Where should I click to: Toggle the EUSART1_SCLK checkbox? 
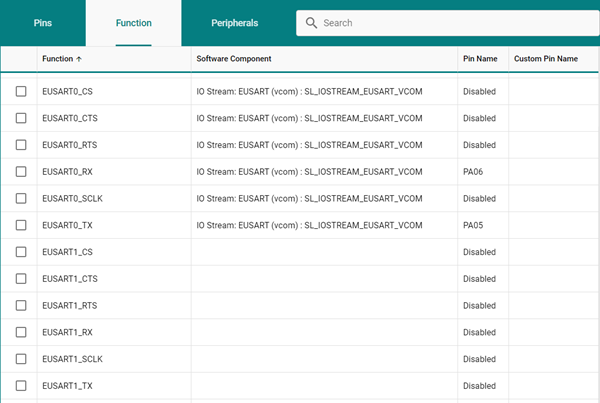(x=21, y=359)
